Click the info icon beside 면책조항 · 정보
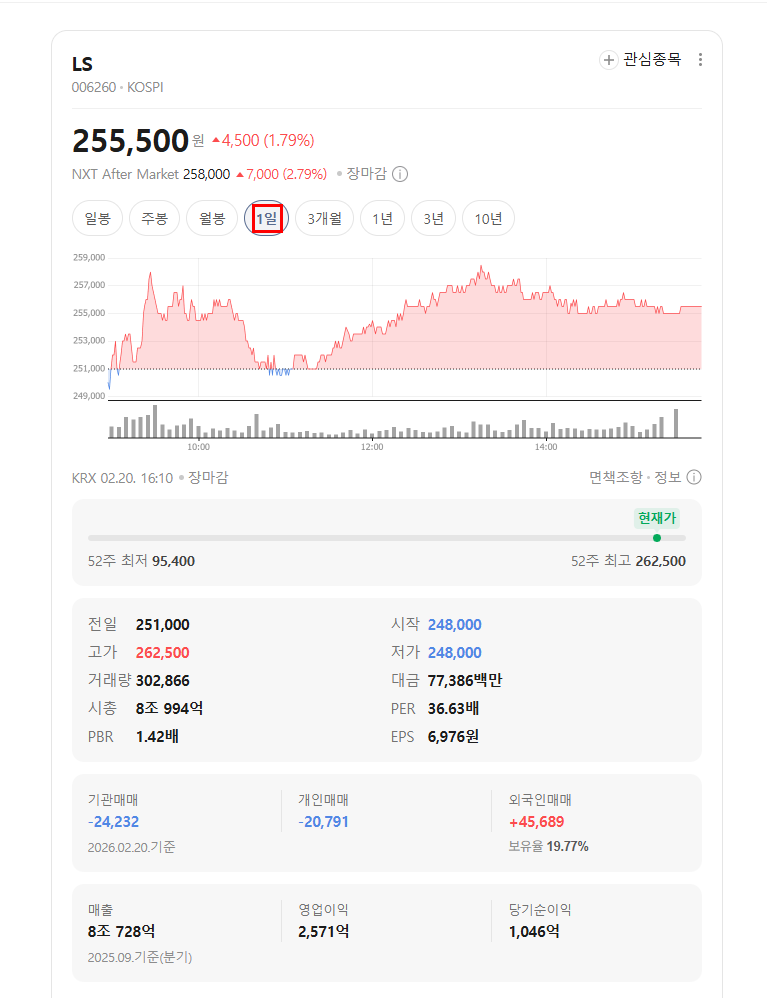This screenshot has width=767, height=998. tap(694, 477)
